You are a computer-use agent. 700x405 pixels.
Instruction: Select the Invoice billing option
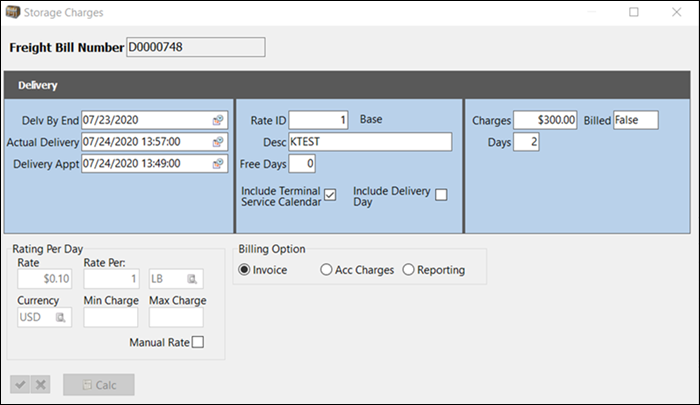coord(245,270)
